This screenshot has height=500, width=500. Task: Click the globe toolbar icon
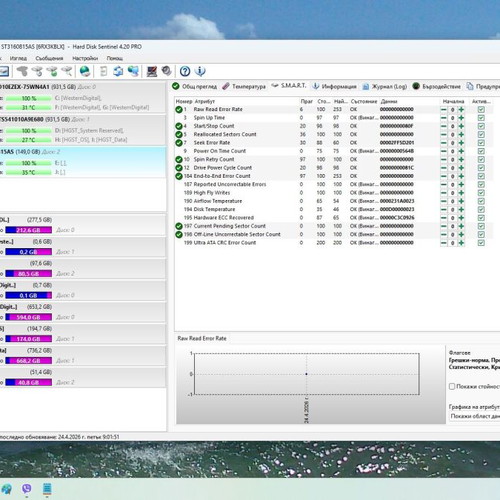tap(85, 71)
